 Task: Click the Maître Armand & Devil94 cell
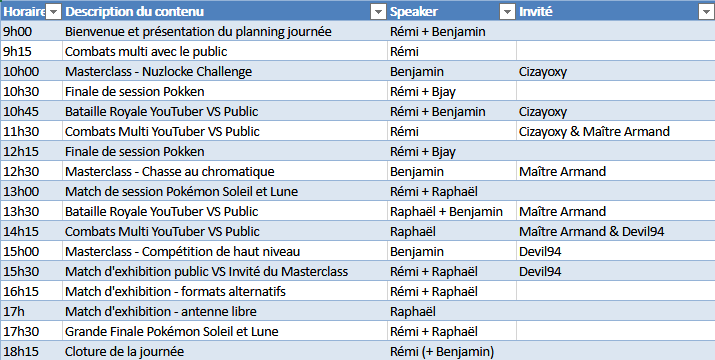[616, 231]
